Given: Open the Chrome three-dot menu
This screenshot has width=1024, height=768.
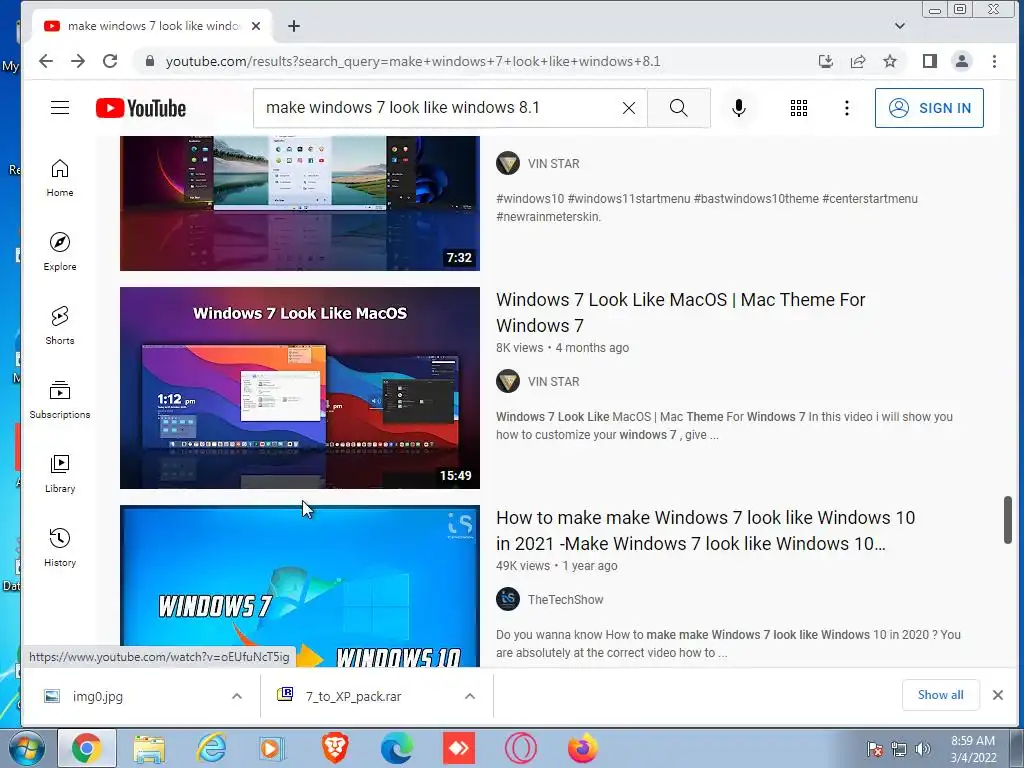Looking at the screenshot, I should 994,61.
